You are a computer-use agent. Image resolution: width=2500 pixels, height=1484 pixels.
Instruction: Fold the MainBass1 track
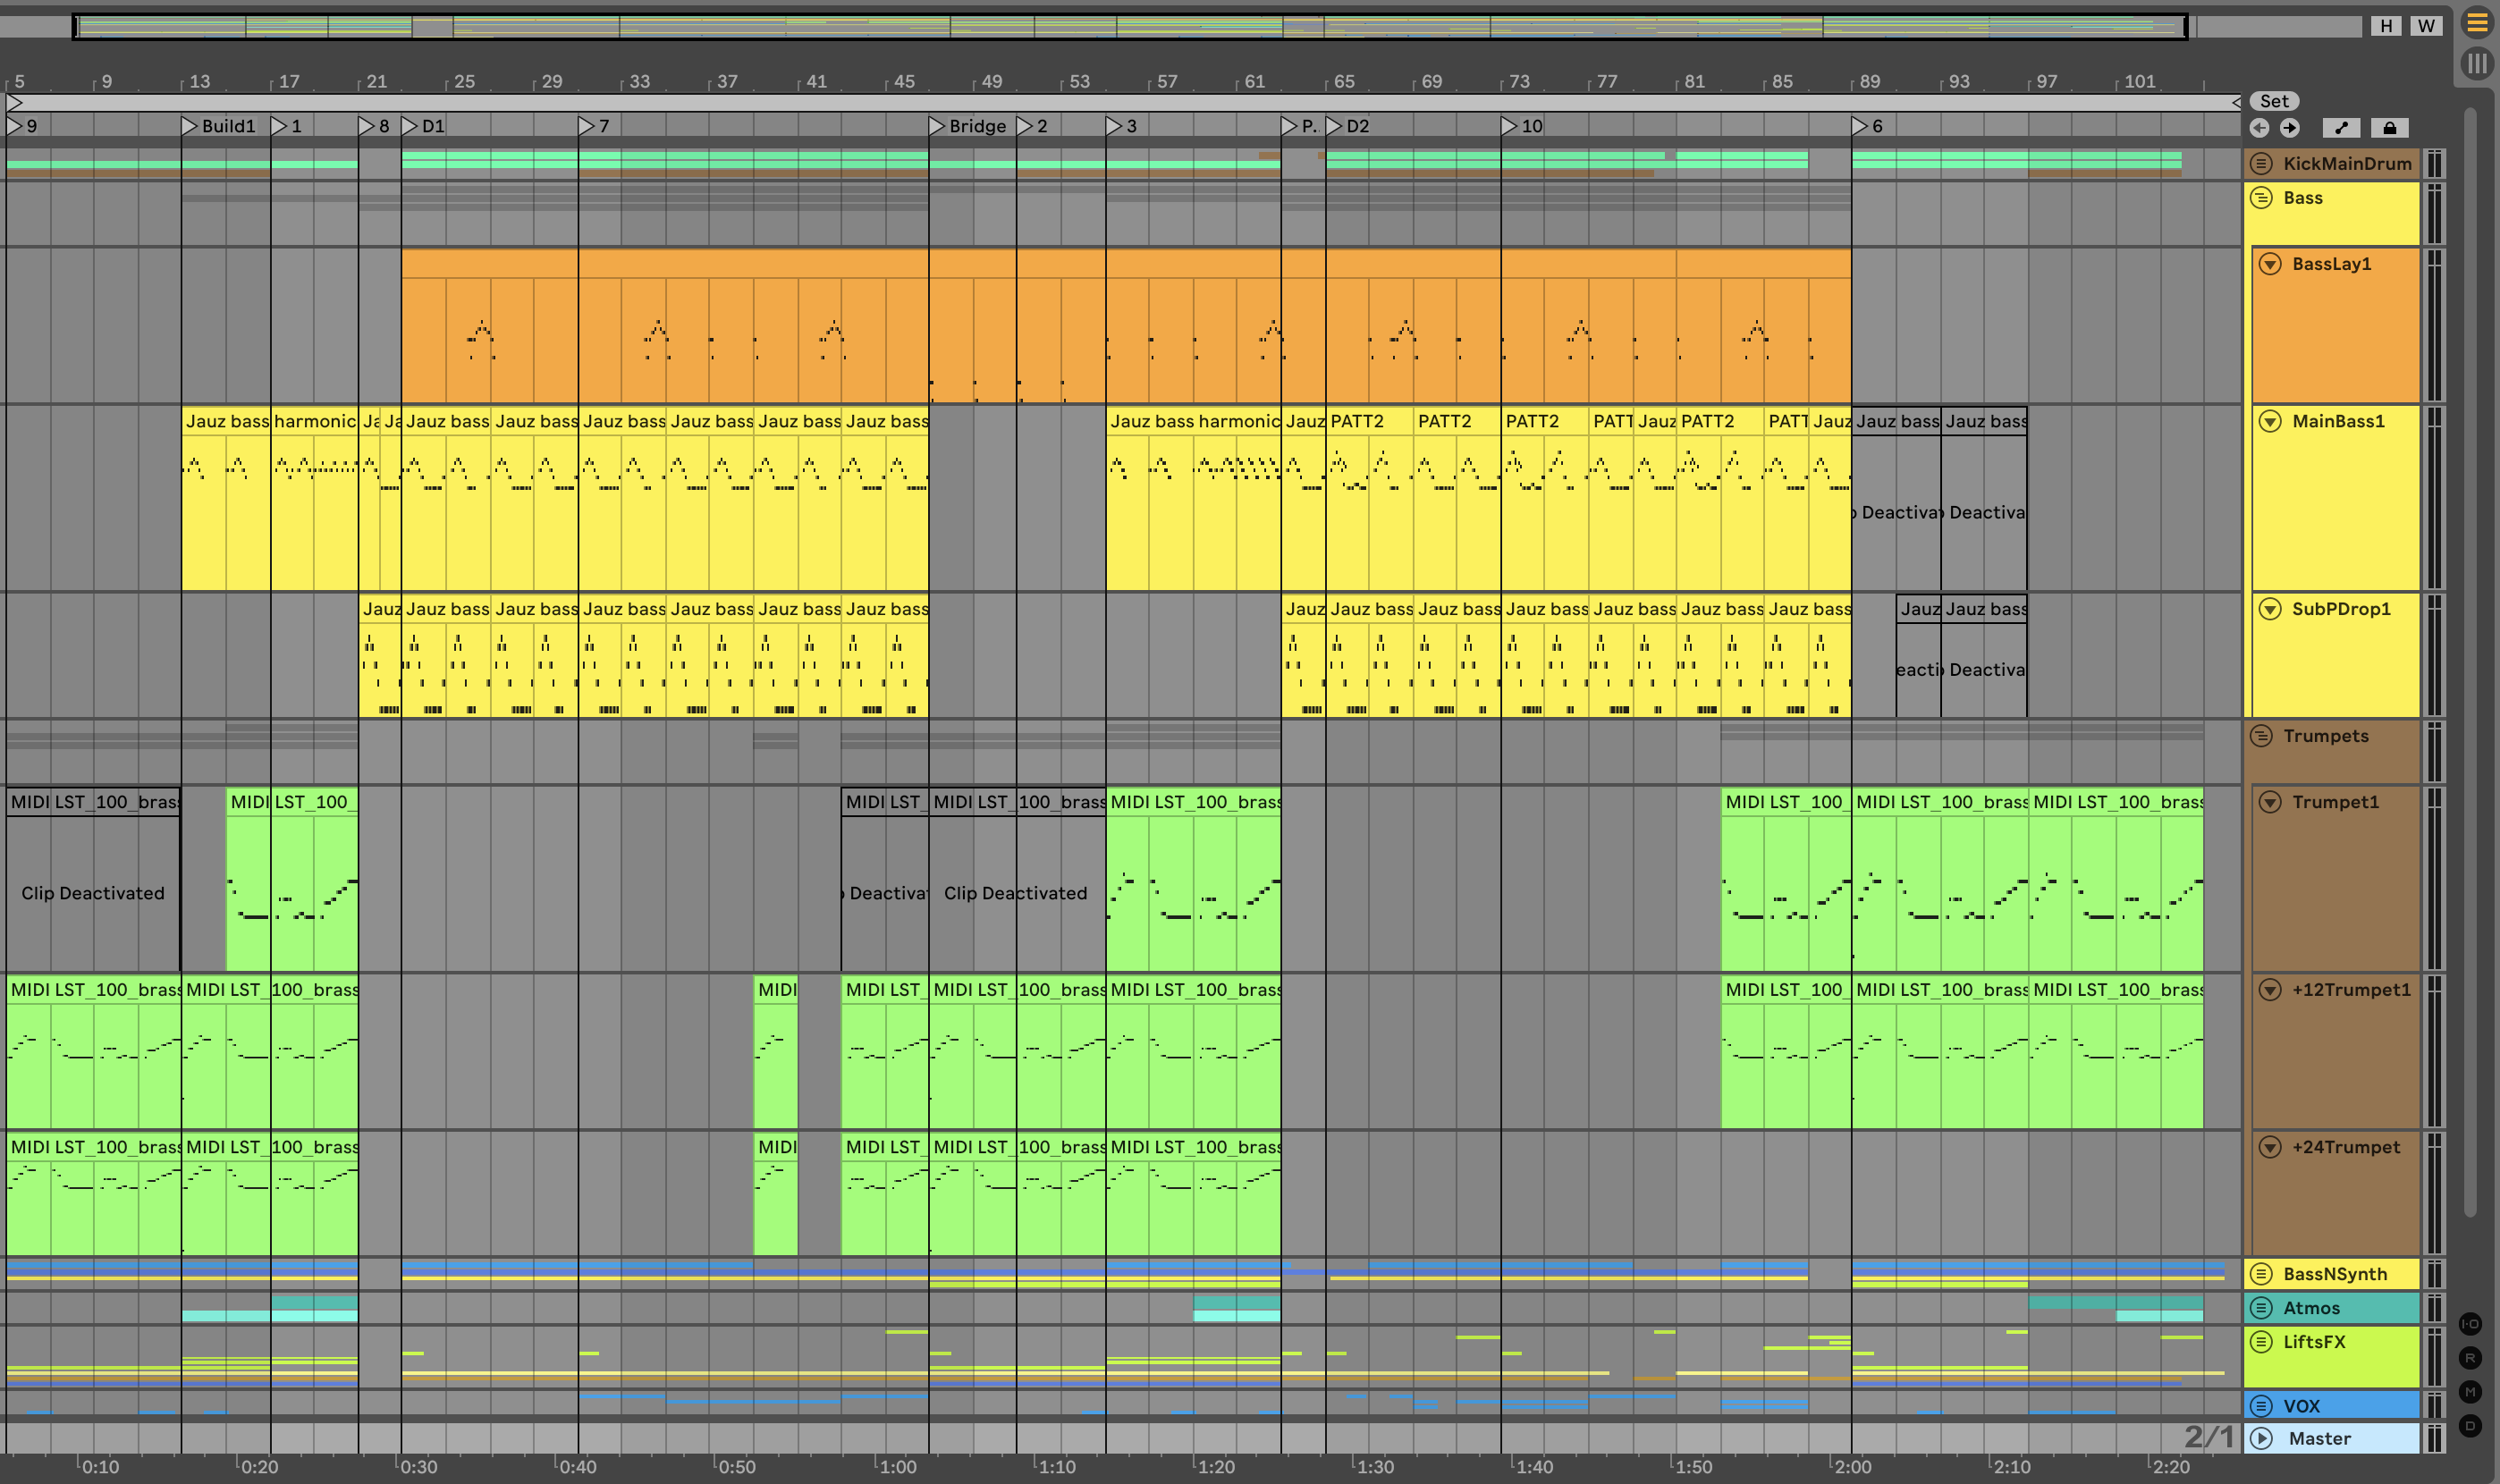pos(2270,421)
